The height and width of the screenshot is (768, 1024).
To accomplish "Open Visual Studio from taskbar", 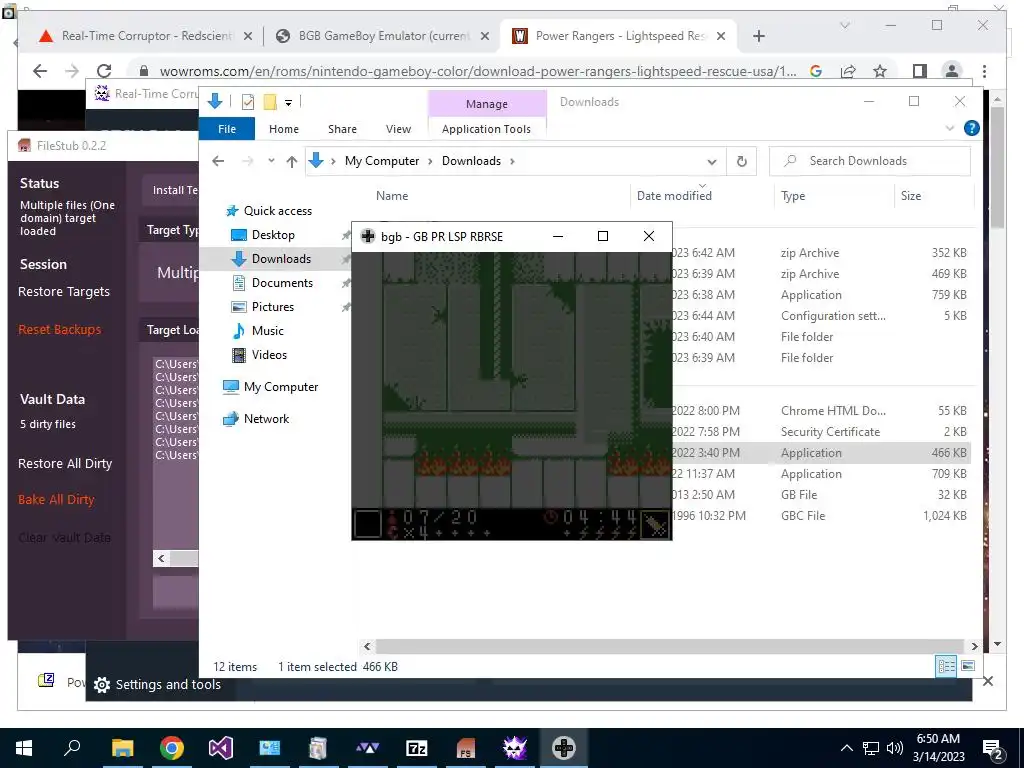I will pos(221,748).
